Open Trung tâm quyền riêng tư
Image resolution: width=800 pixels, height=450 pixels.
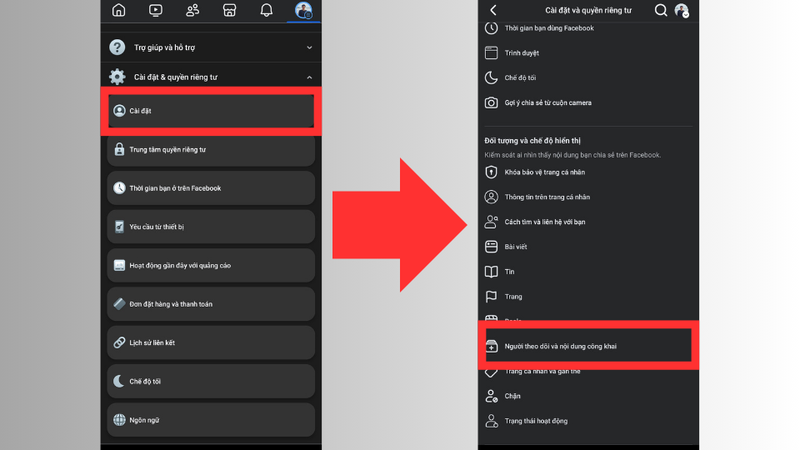coord(211,149)
